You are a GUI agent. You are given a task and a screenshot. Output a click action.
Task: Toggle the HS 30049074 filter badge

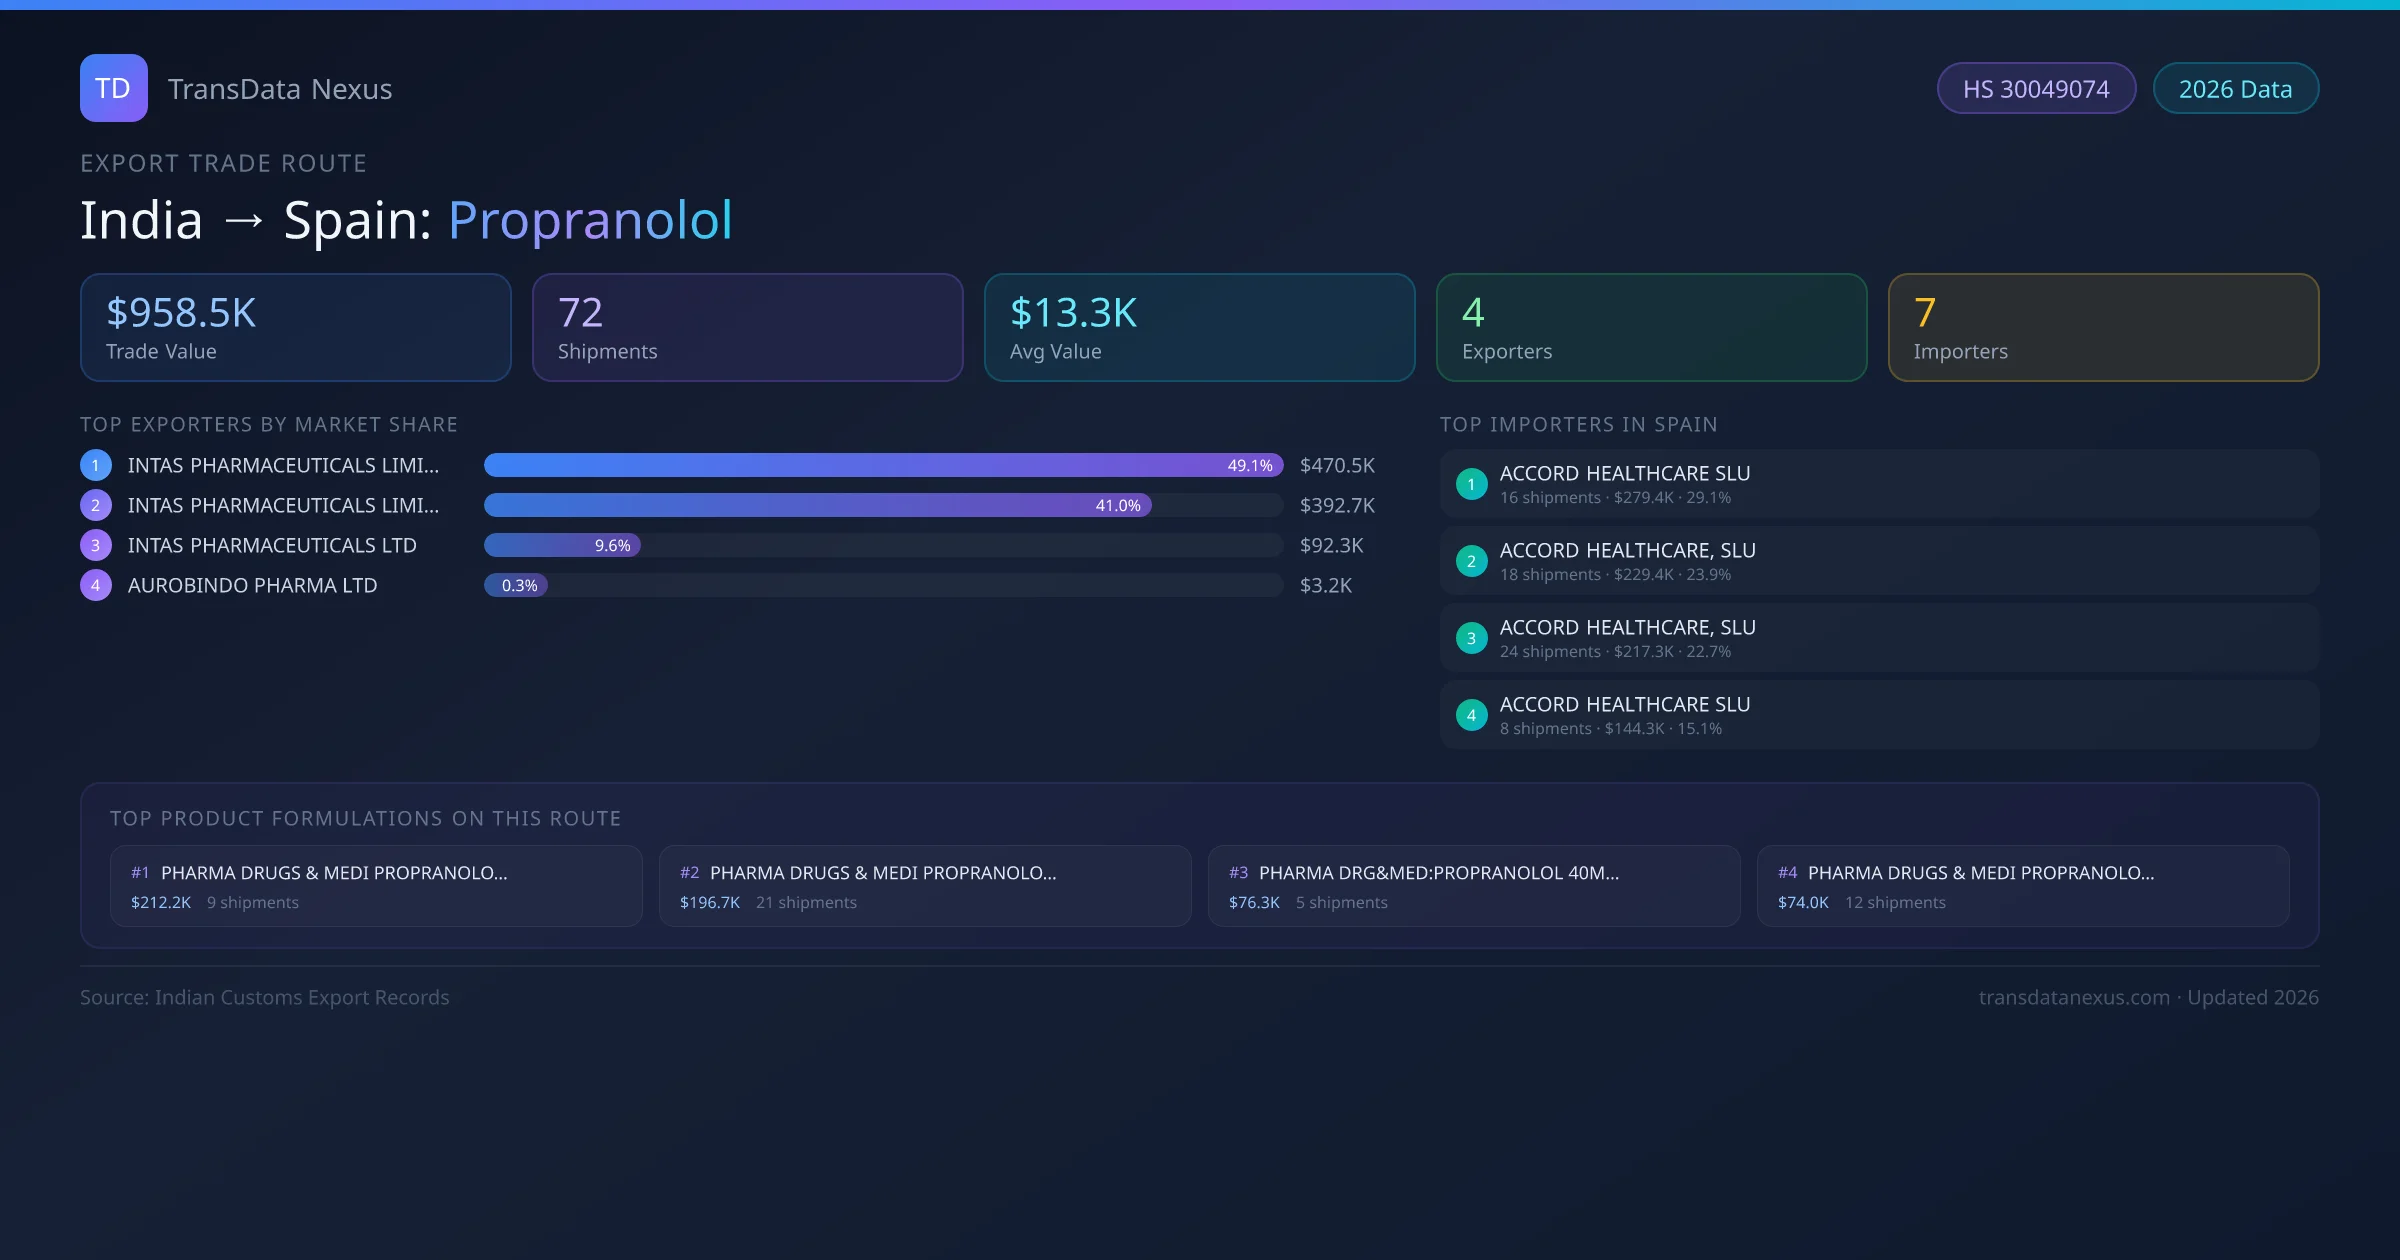(x=2036, y=88)
